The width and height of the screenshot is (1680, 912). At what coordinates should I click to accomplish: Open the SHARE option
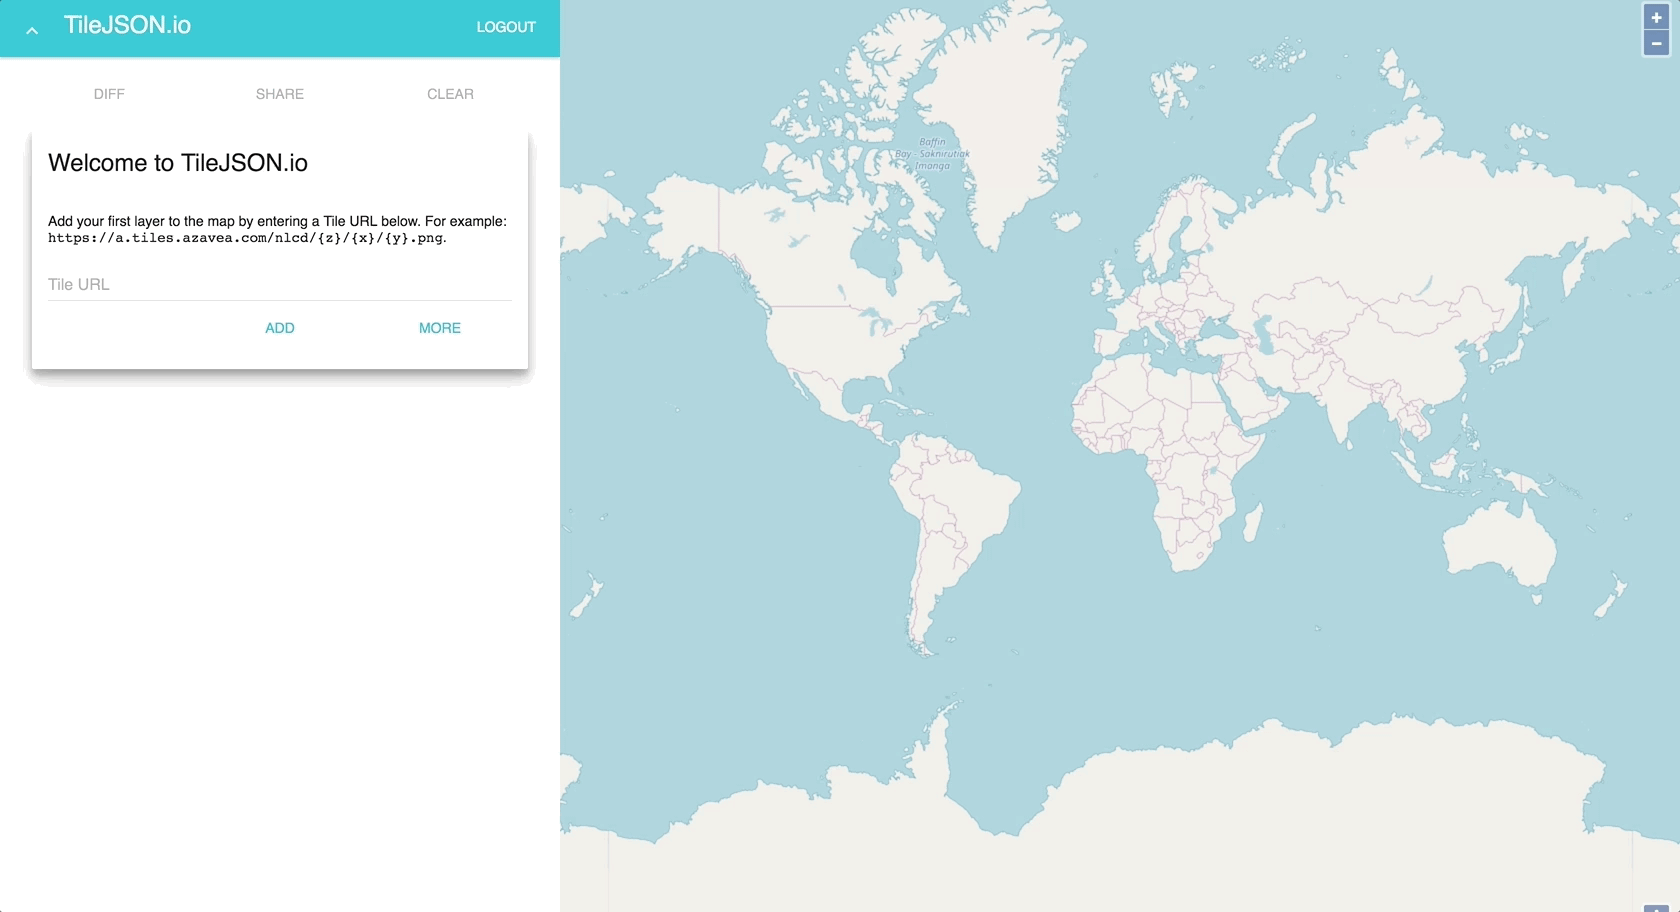(x=279, y=94)
